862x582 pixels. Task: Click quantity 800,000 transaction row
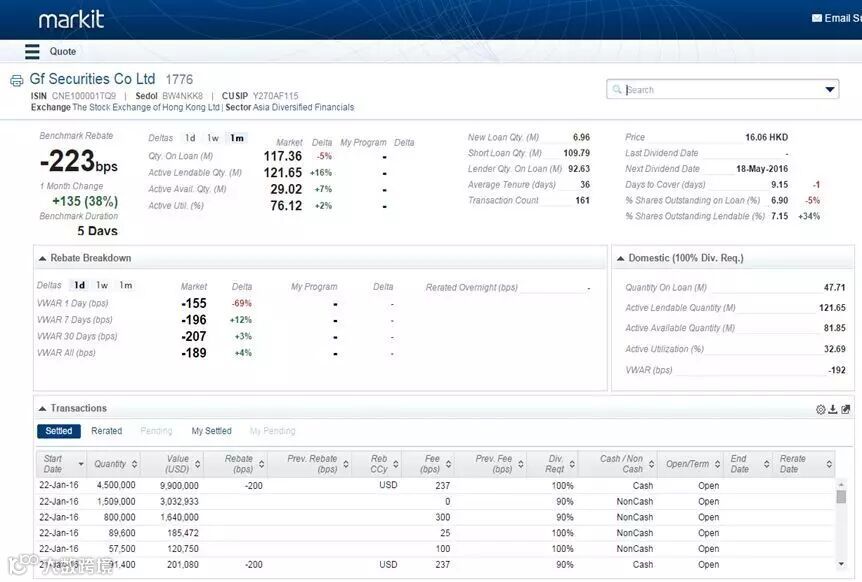[119, 517]
